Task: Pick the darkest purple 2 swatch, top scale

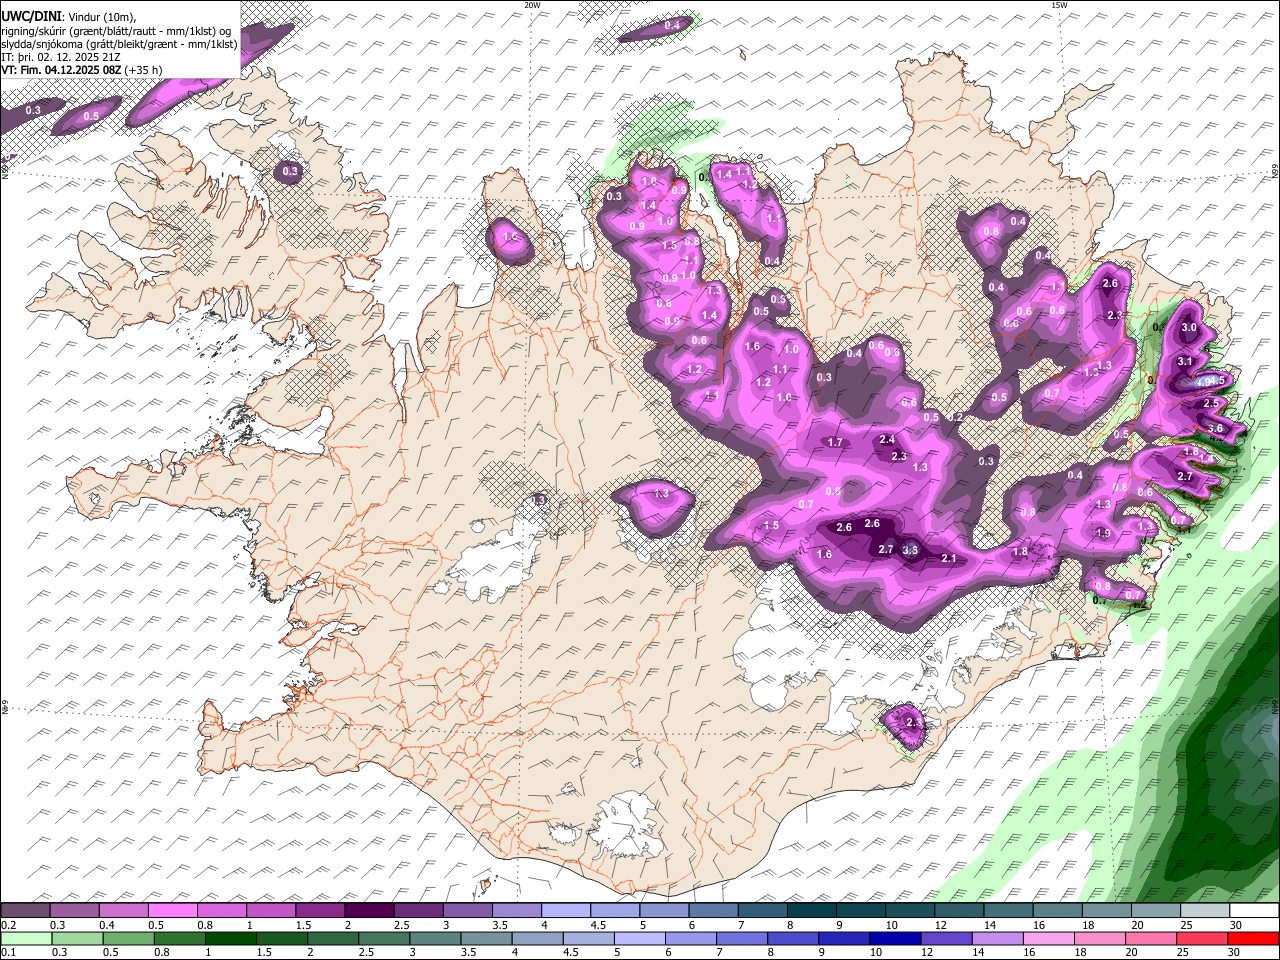Action: 368,910
